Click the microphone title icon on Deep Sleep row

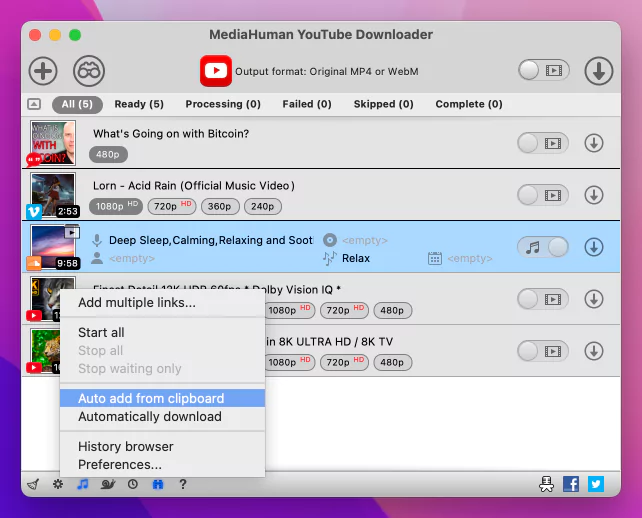97,240
